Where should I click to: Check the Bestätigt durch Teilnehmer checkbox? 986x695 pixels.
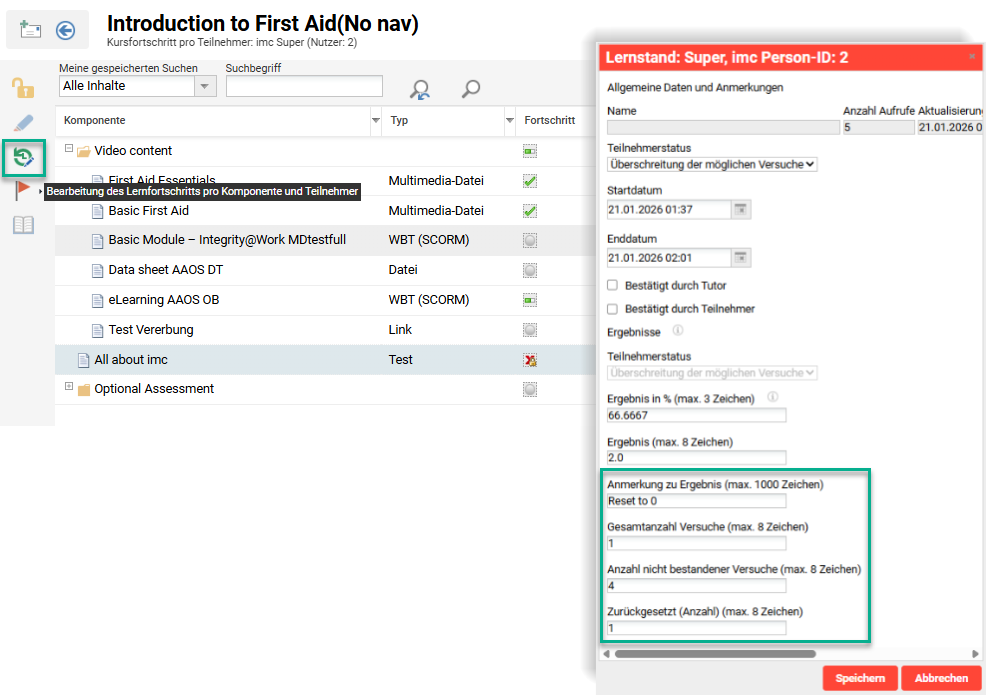(x=613, y=309)
